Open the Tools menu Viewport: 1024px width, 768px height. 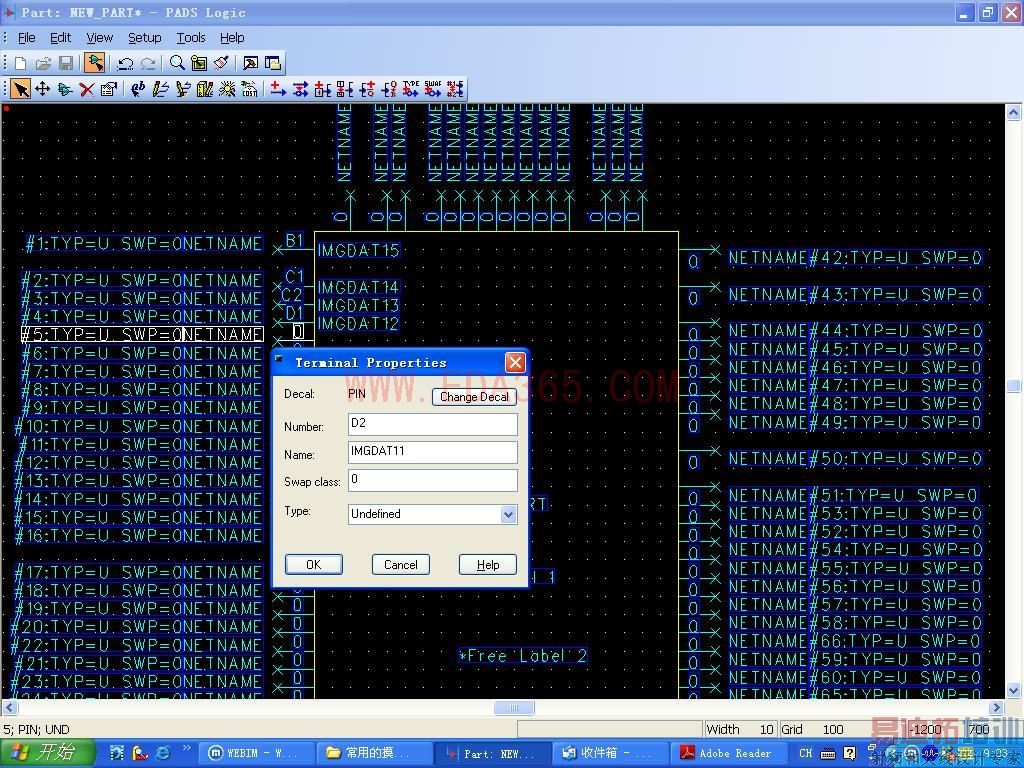coord(191,38)
